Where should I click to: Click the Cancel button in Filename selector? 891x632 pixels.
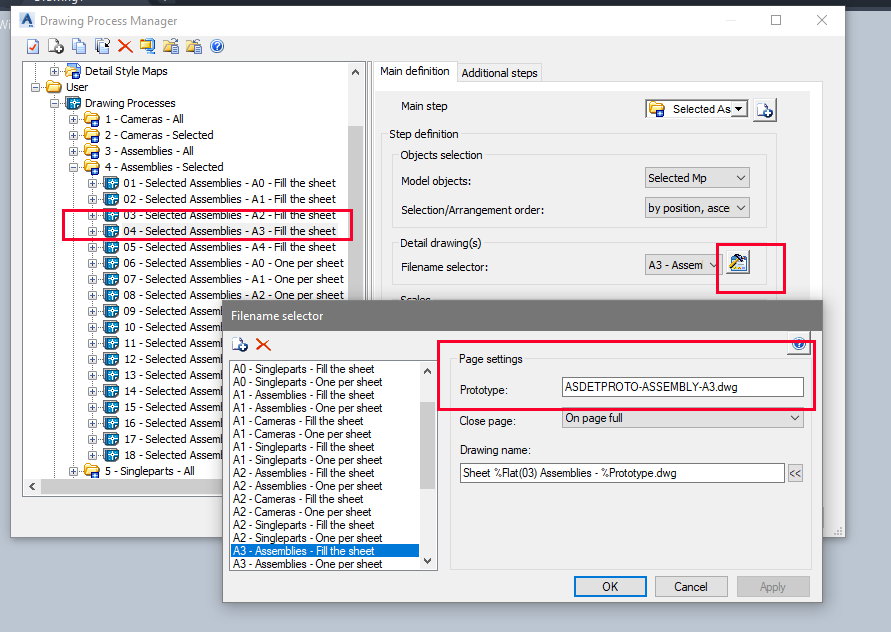(691, 587)
